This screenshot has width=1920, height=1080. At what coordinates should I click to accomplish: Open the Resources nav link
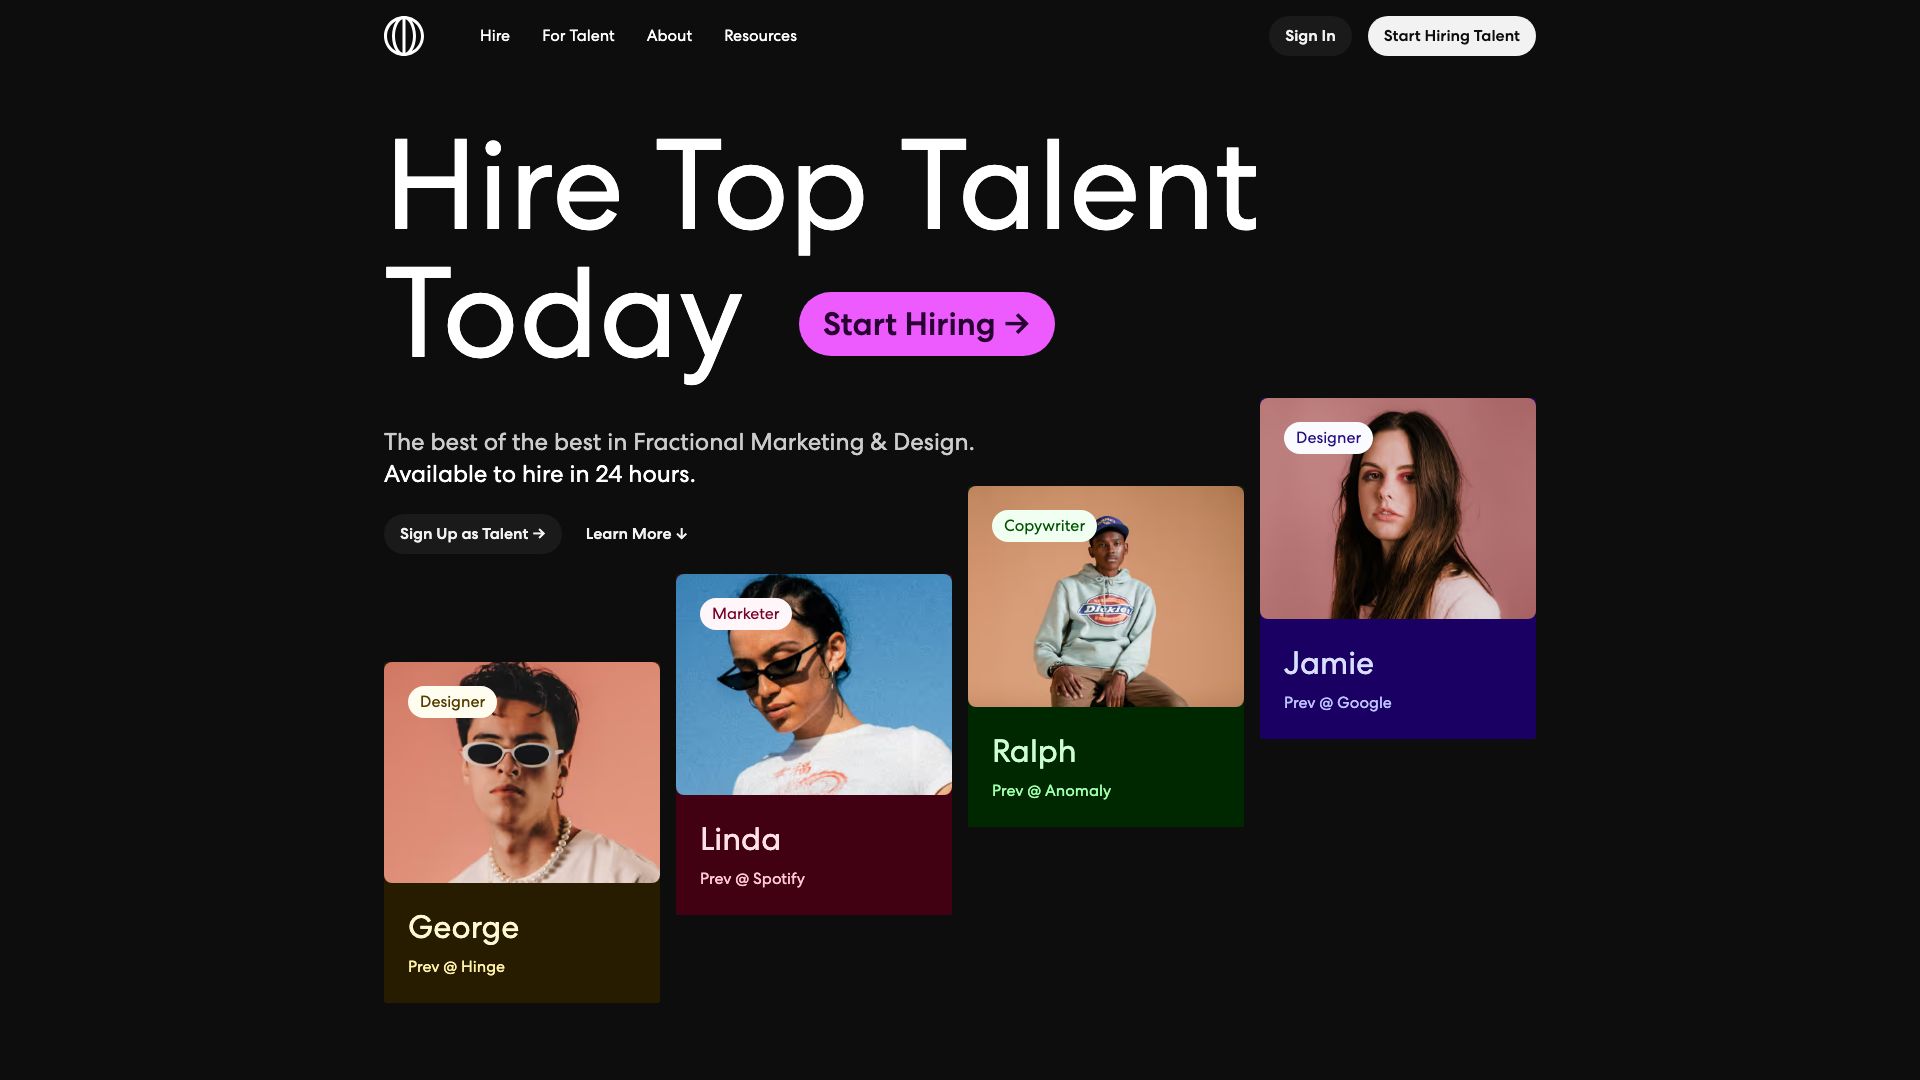pos(760,36)
